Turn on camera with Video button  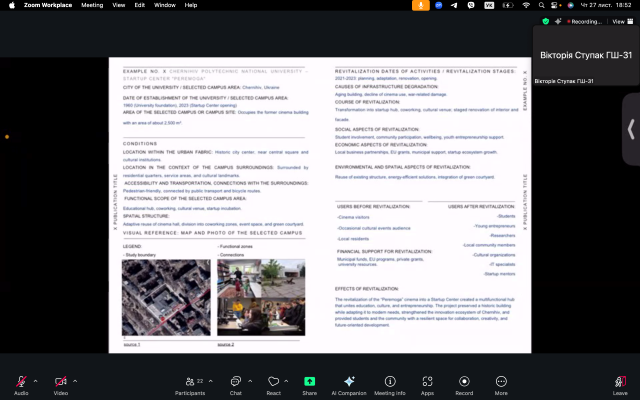[x=61, y=382]
